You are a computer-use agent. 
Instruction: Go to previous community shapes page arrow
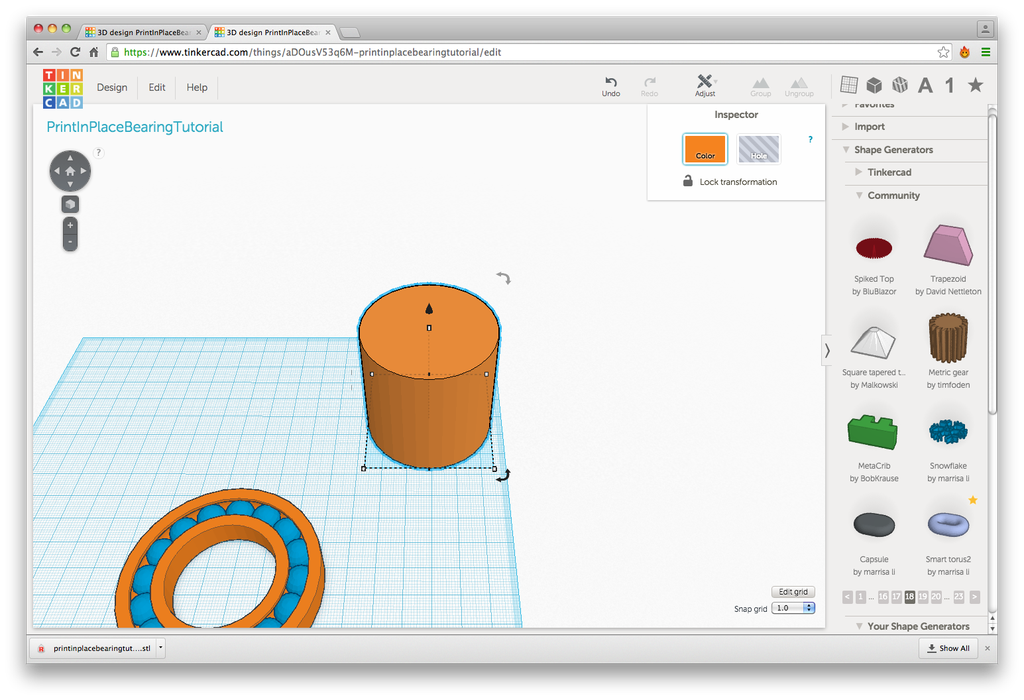click(847, 597)
